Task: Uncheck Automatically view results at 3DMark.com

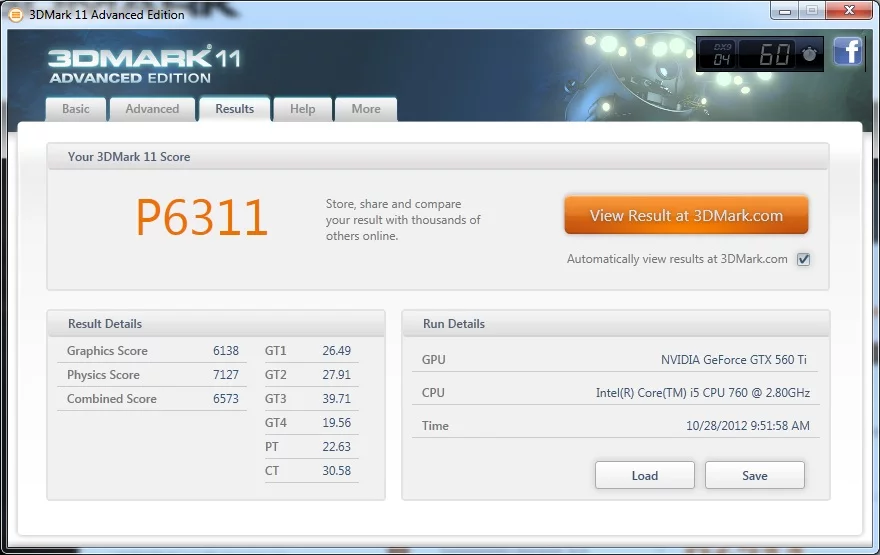Action: pyautogui.click(x=804, y=259)
